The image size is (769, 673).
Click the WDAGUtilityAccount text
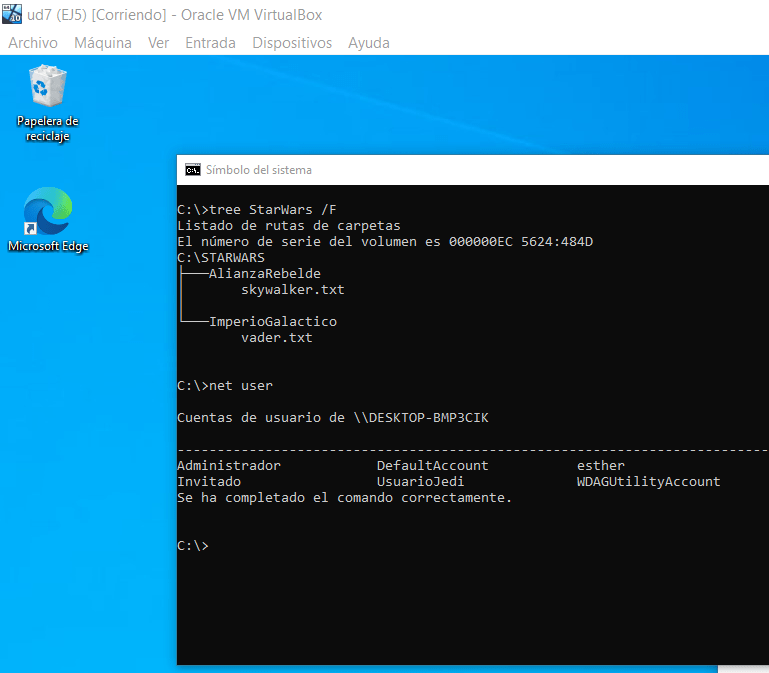click(648, 482)
